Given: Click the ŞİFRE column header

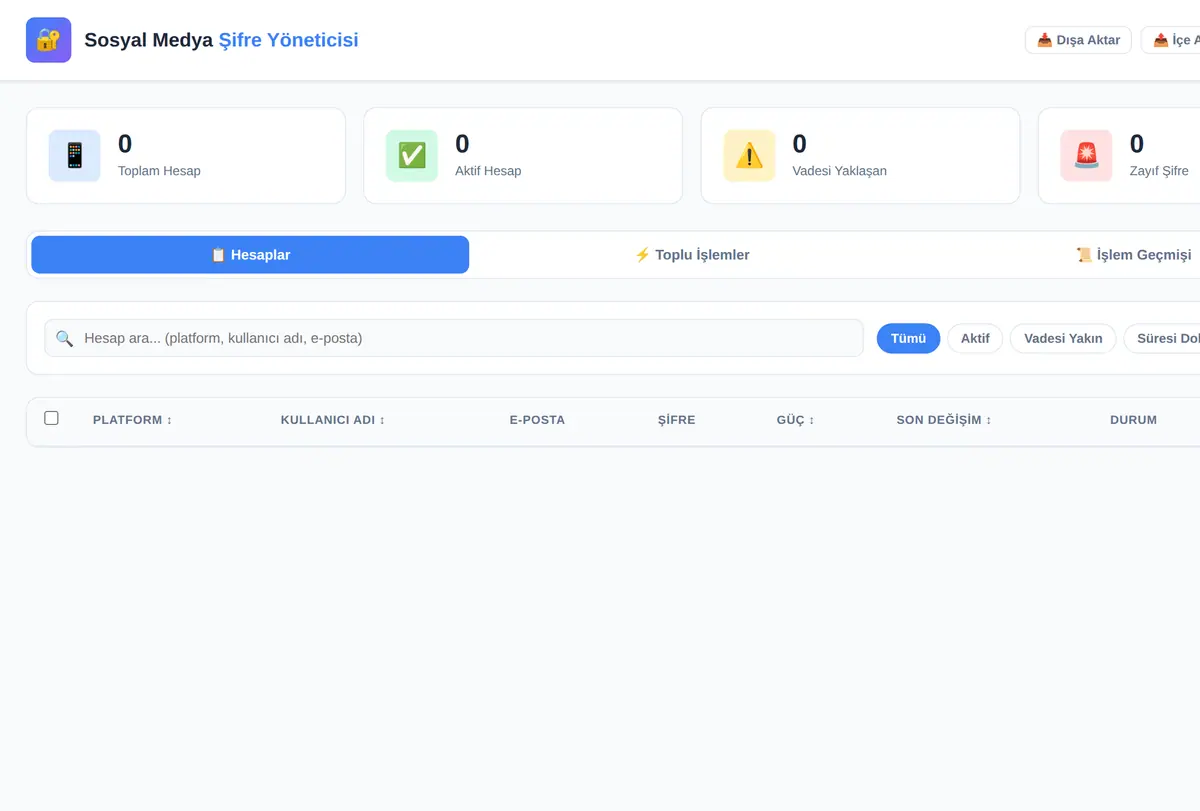Looking at the screenshot, I should [676, 420].
